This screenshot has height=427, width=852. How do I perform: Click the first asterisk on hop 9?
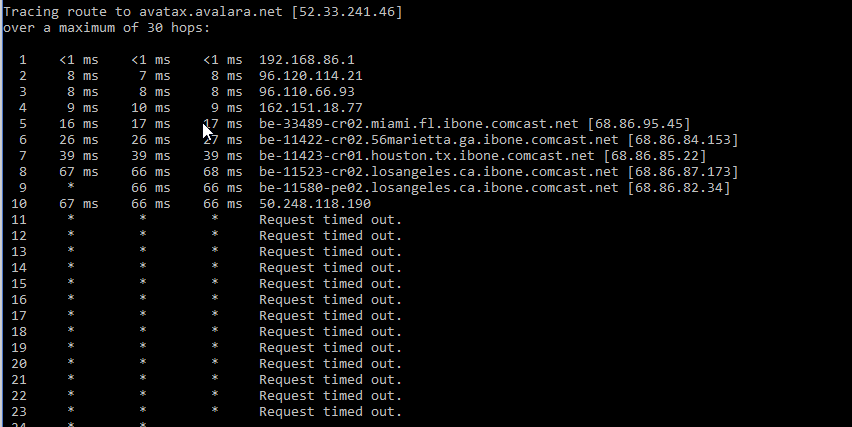[71, 186]
